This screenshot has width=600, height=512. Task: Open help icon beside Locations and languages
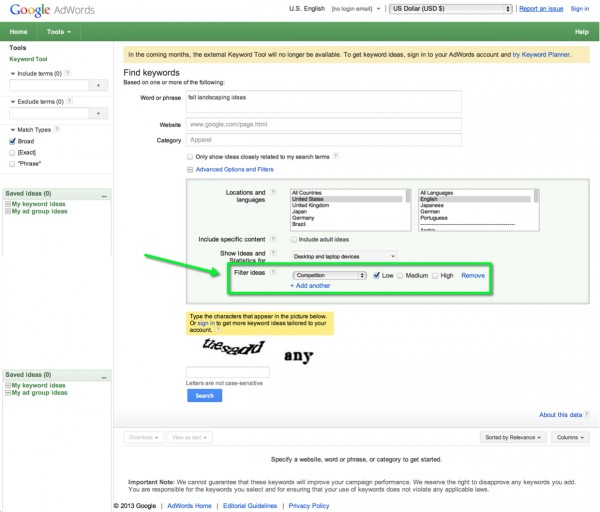pyautogui.click(x=273, y=192)
